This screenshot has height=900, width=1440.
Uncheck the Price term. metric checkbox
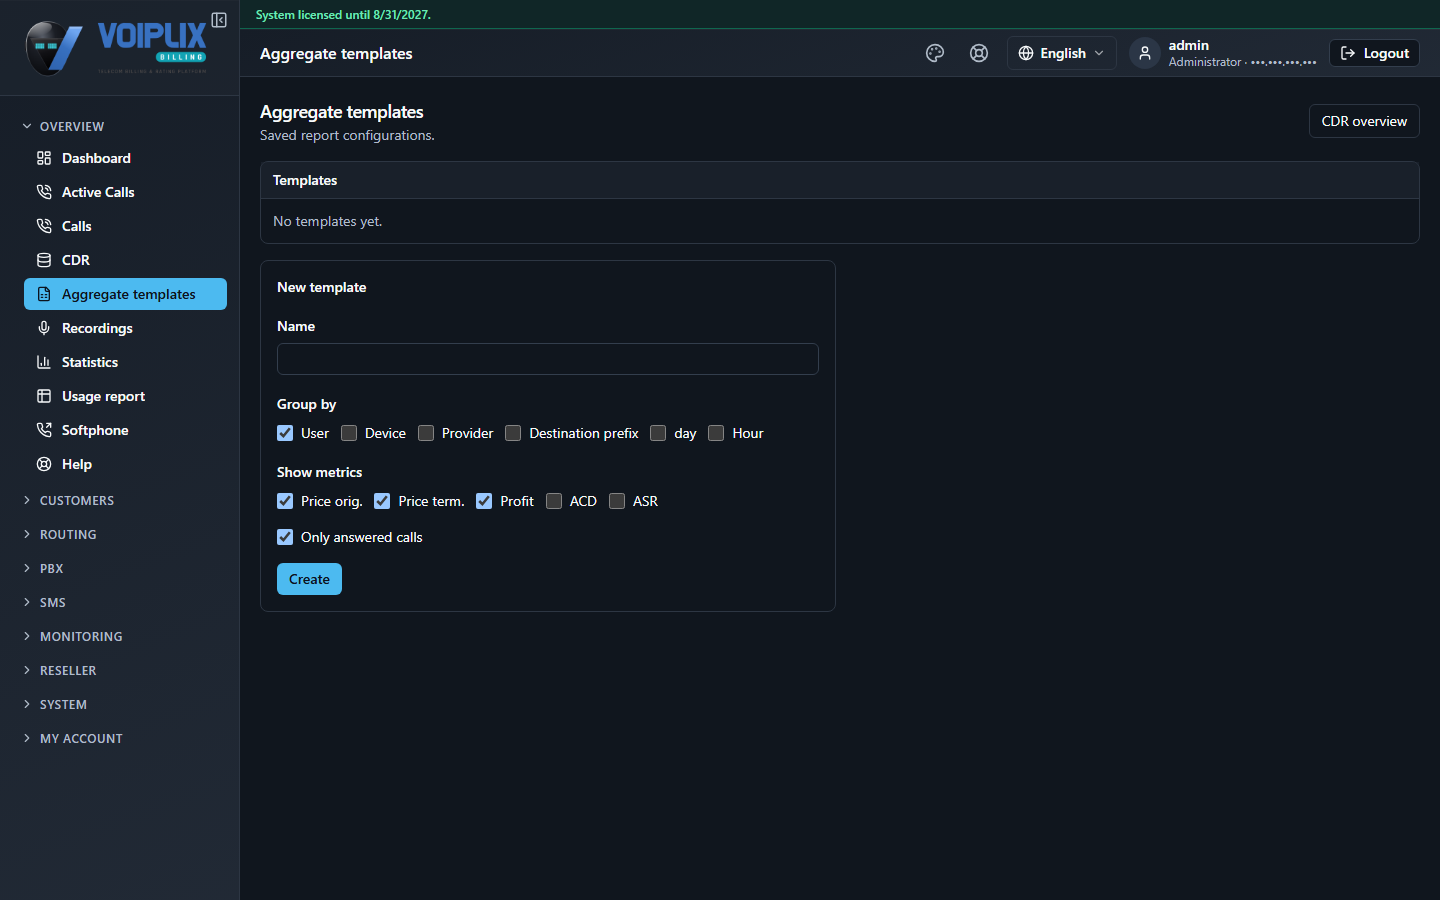pos(382,501)
